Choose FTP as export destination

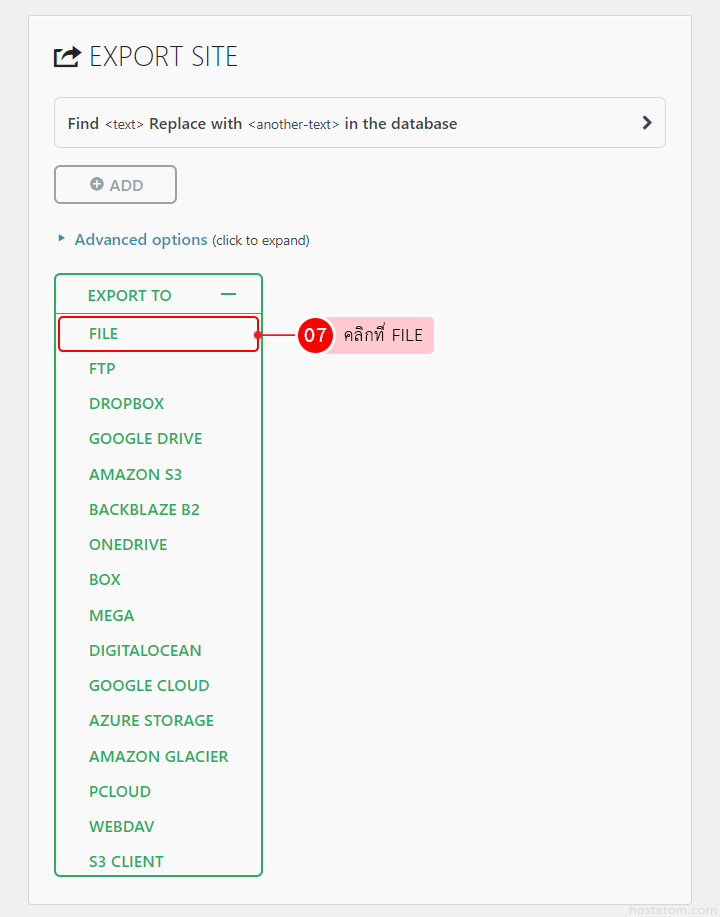coord(102,369)
